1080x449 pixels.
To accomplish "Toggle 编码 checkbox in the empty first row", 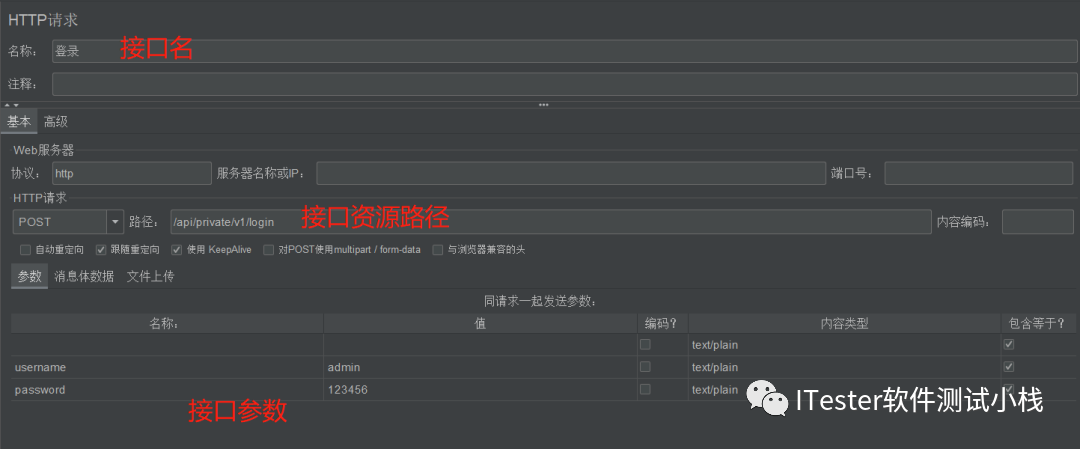I will (645, 344).
